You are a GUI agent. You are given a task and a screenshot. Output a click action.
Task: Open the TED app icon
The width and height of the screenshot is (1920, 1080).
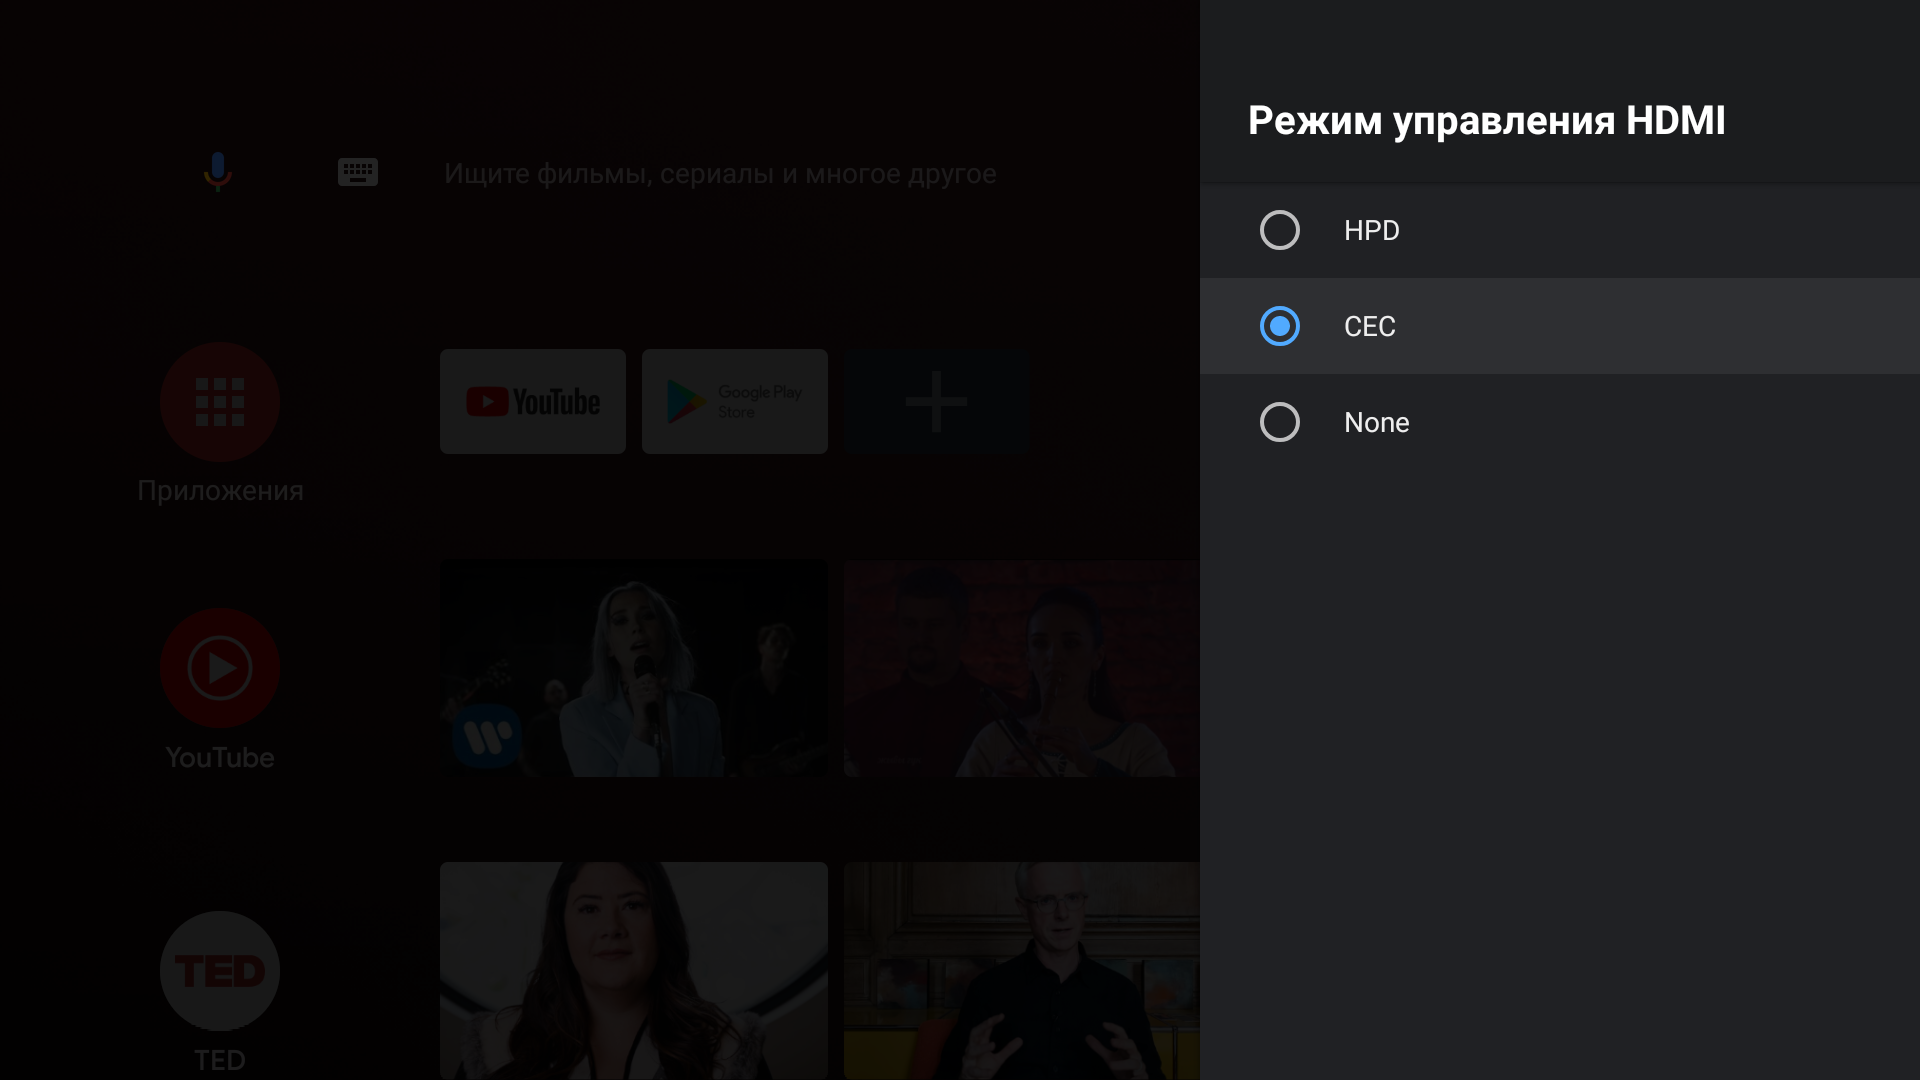pyautogui.click(x=219, y=971)
